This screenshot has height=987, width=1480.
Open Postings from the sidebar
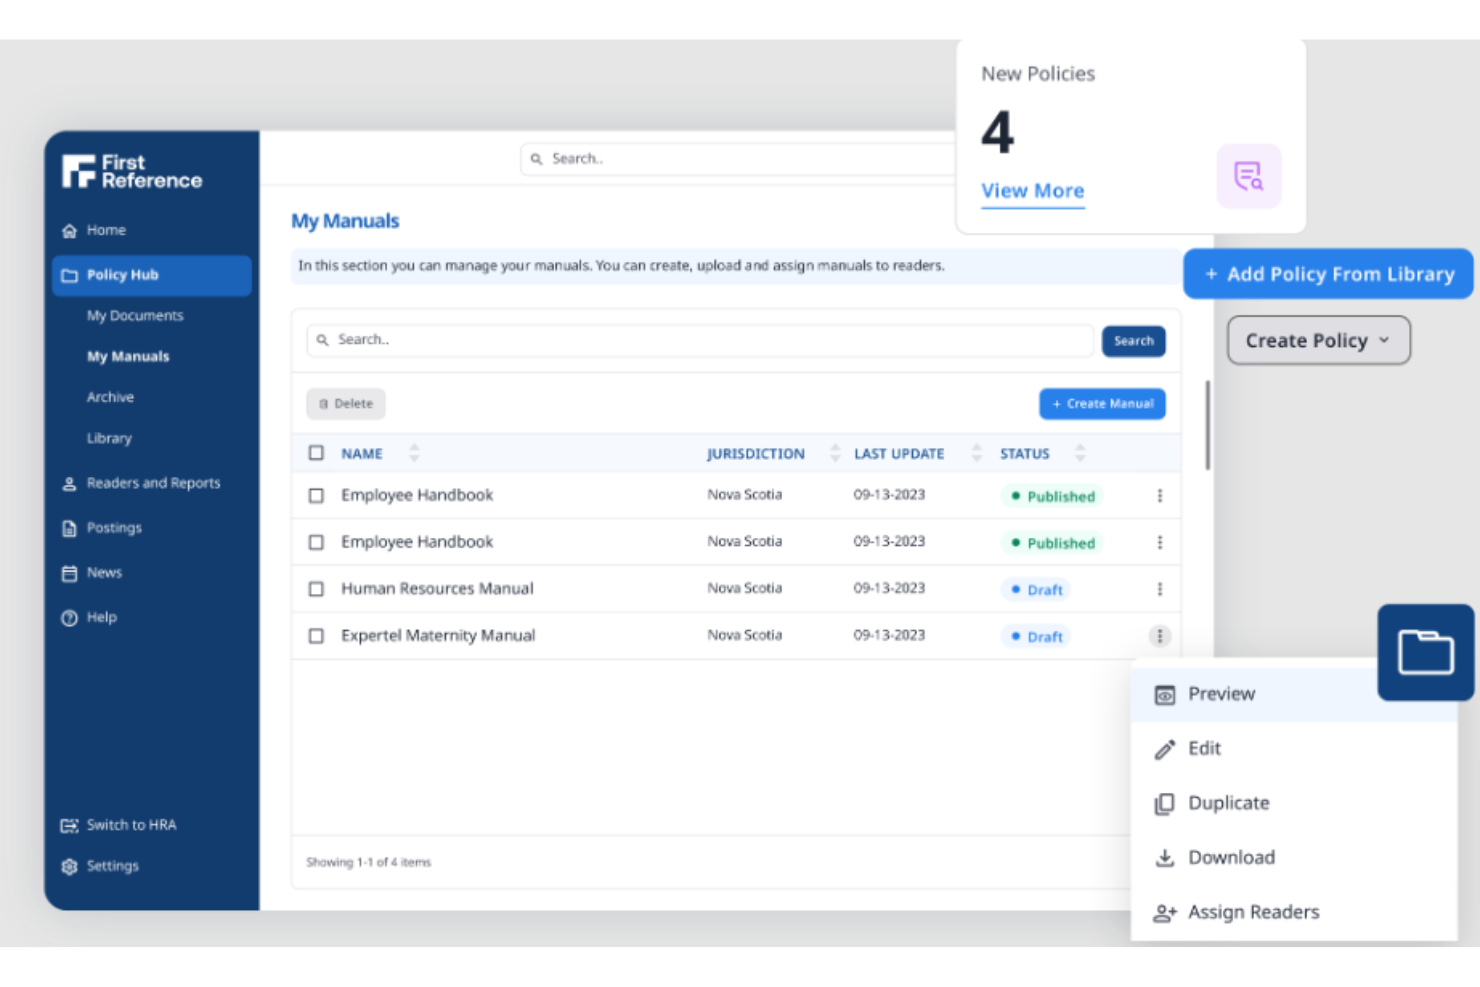pos(68,528)
